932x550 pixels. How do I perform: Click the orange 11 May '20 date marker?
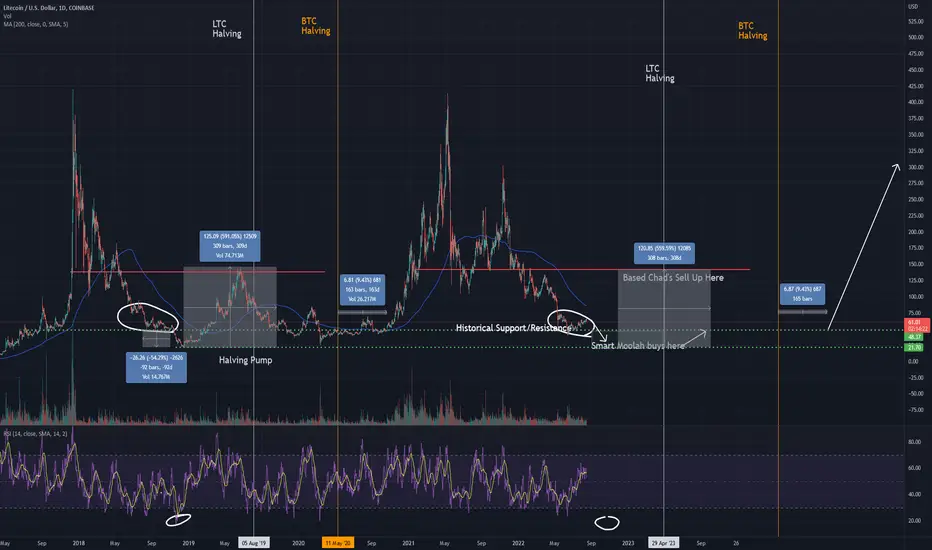(338, 543)
